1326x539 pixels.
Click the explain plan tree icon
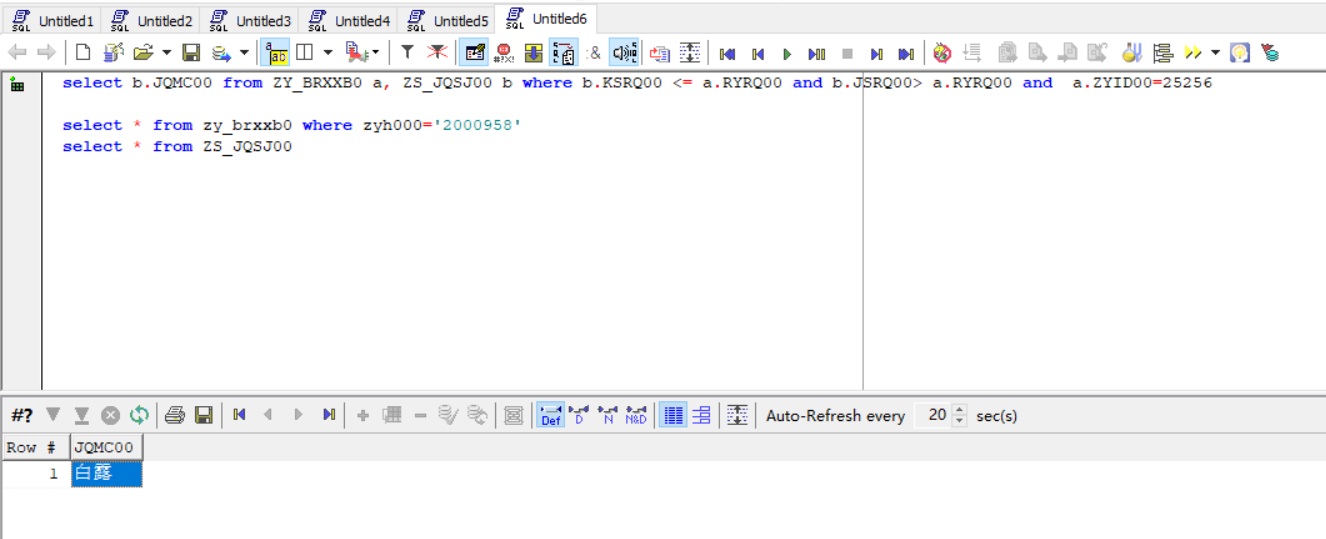coord(1162,53)
